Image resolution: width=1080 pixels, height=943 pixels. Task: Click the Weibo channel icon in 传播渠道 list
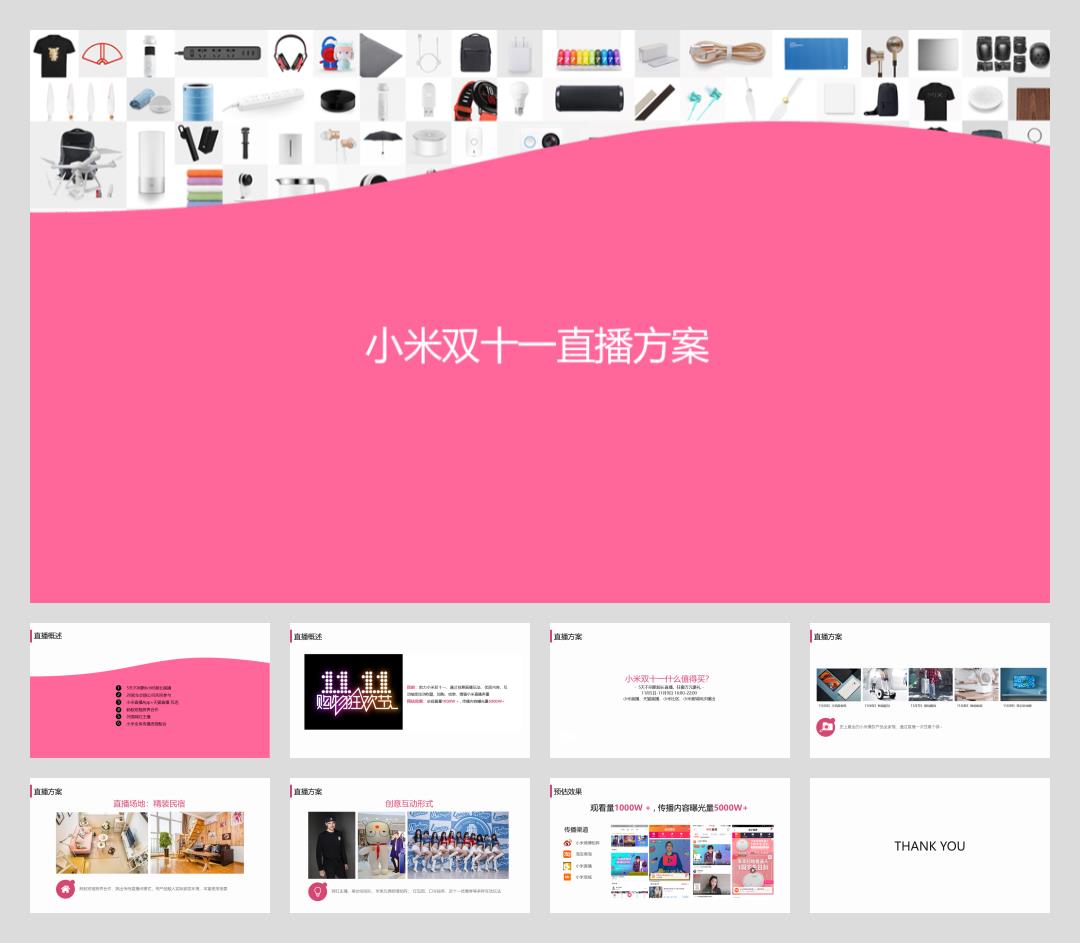567,843
